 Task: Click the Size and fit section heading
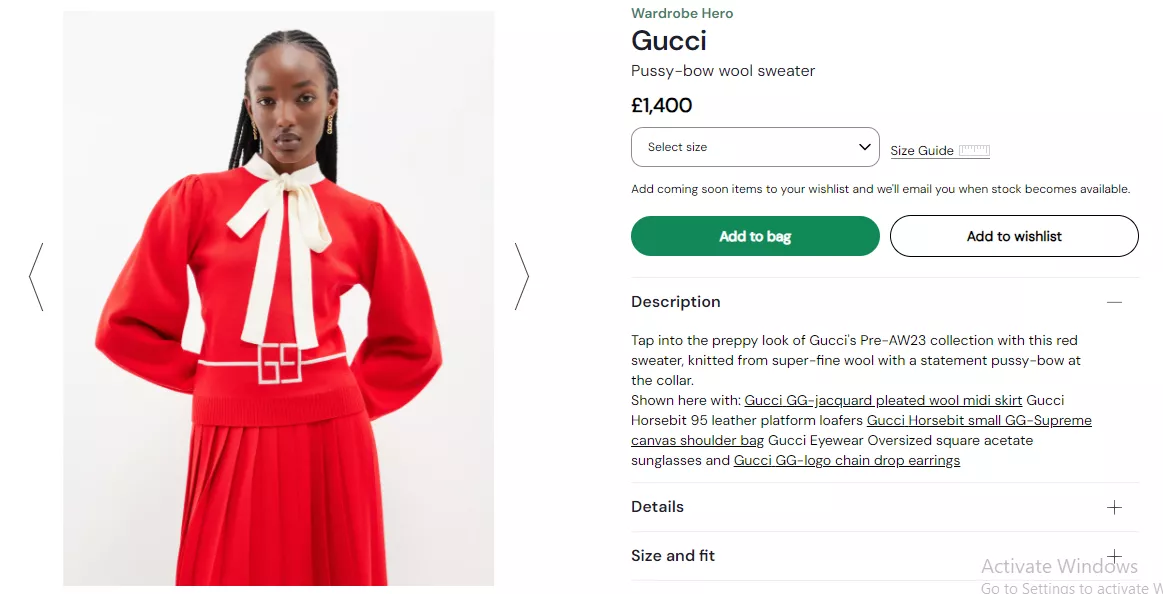[x=672, y=556]
